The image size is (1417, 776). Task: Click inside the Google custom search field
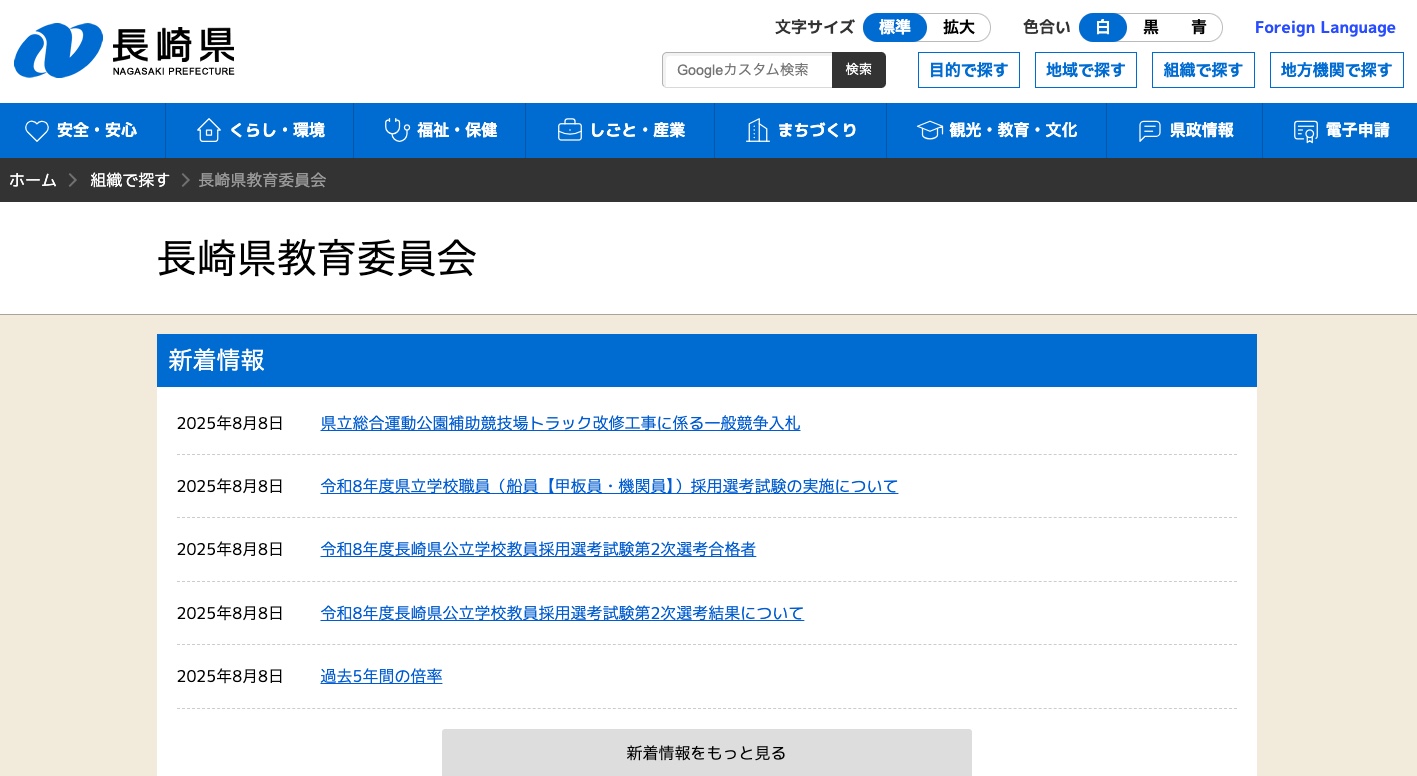tap(747, 70)
